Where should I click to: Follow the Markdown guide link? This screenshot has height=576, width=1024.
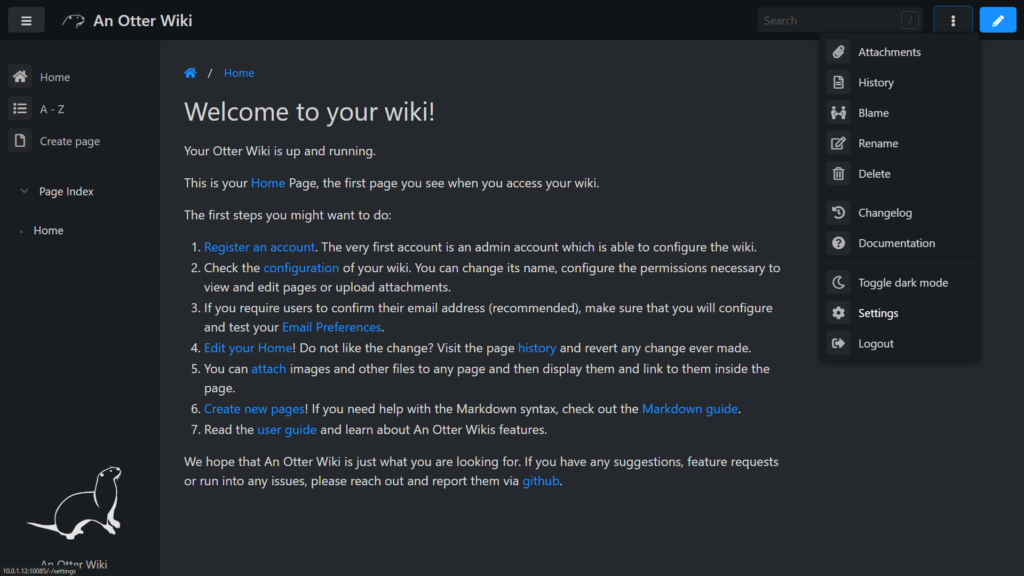coord(690,409)
